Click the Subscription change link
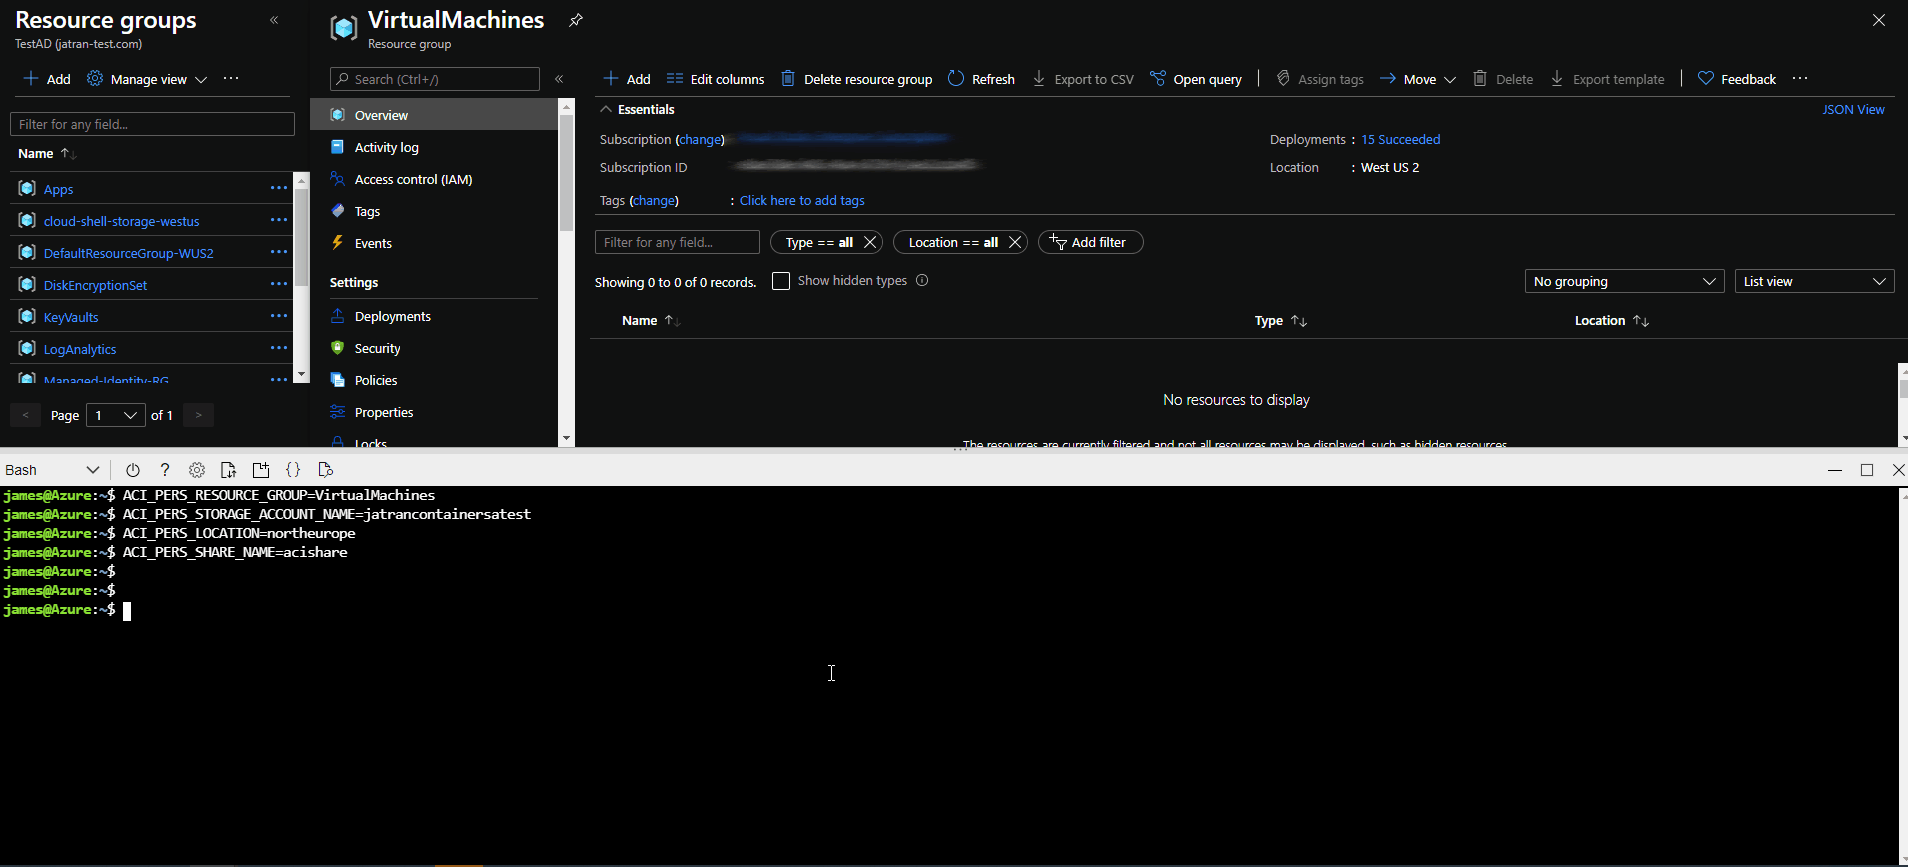 pos(701,139)
